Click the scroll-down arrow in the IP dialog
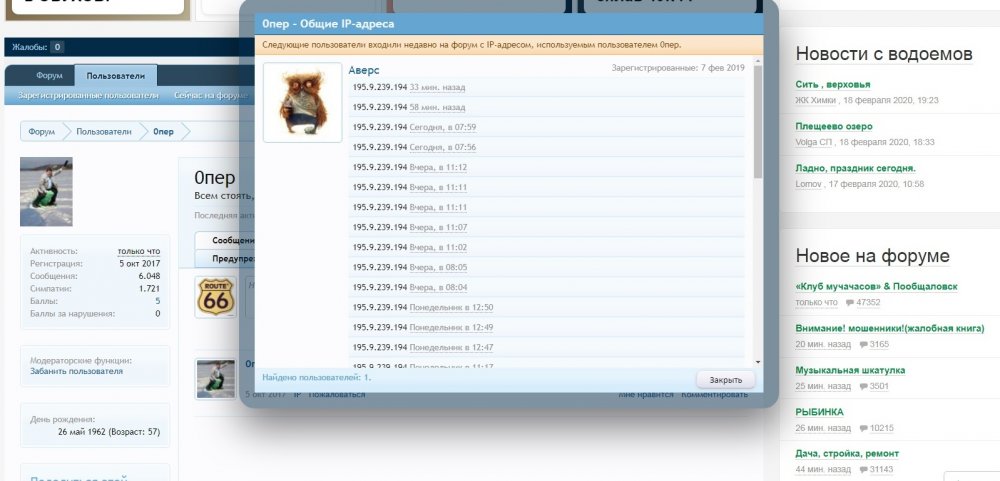The height and width of the screenshot is (481, 1000). [757, 361]
